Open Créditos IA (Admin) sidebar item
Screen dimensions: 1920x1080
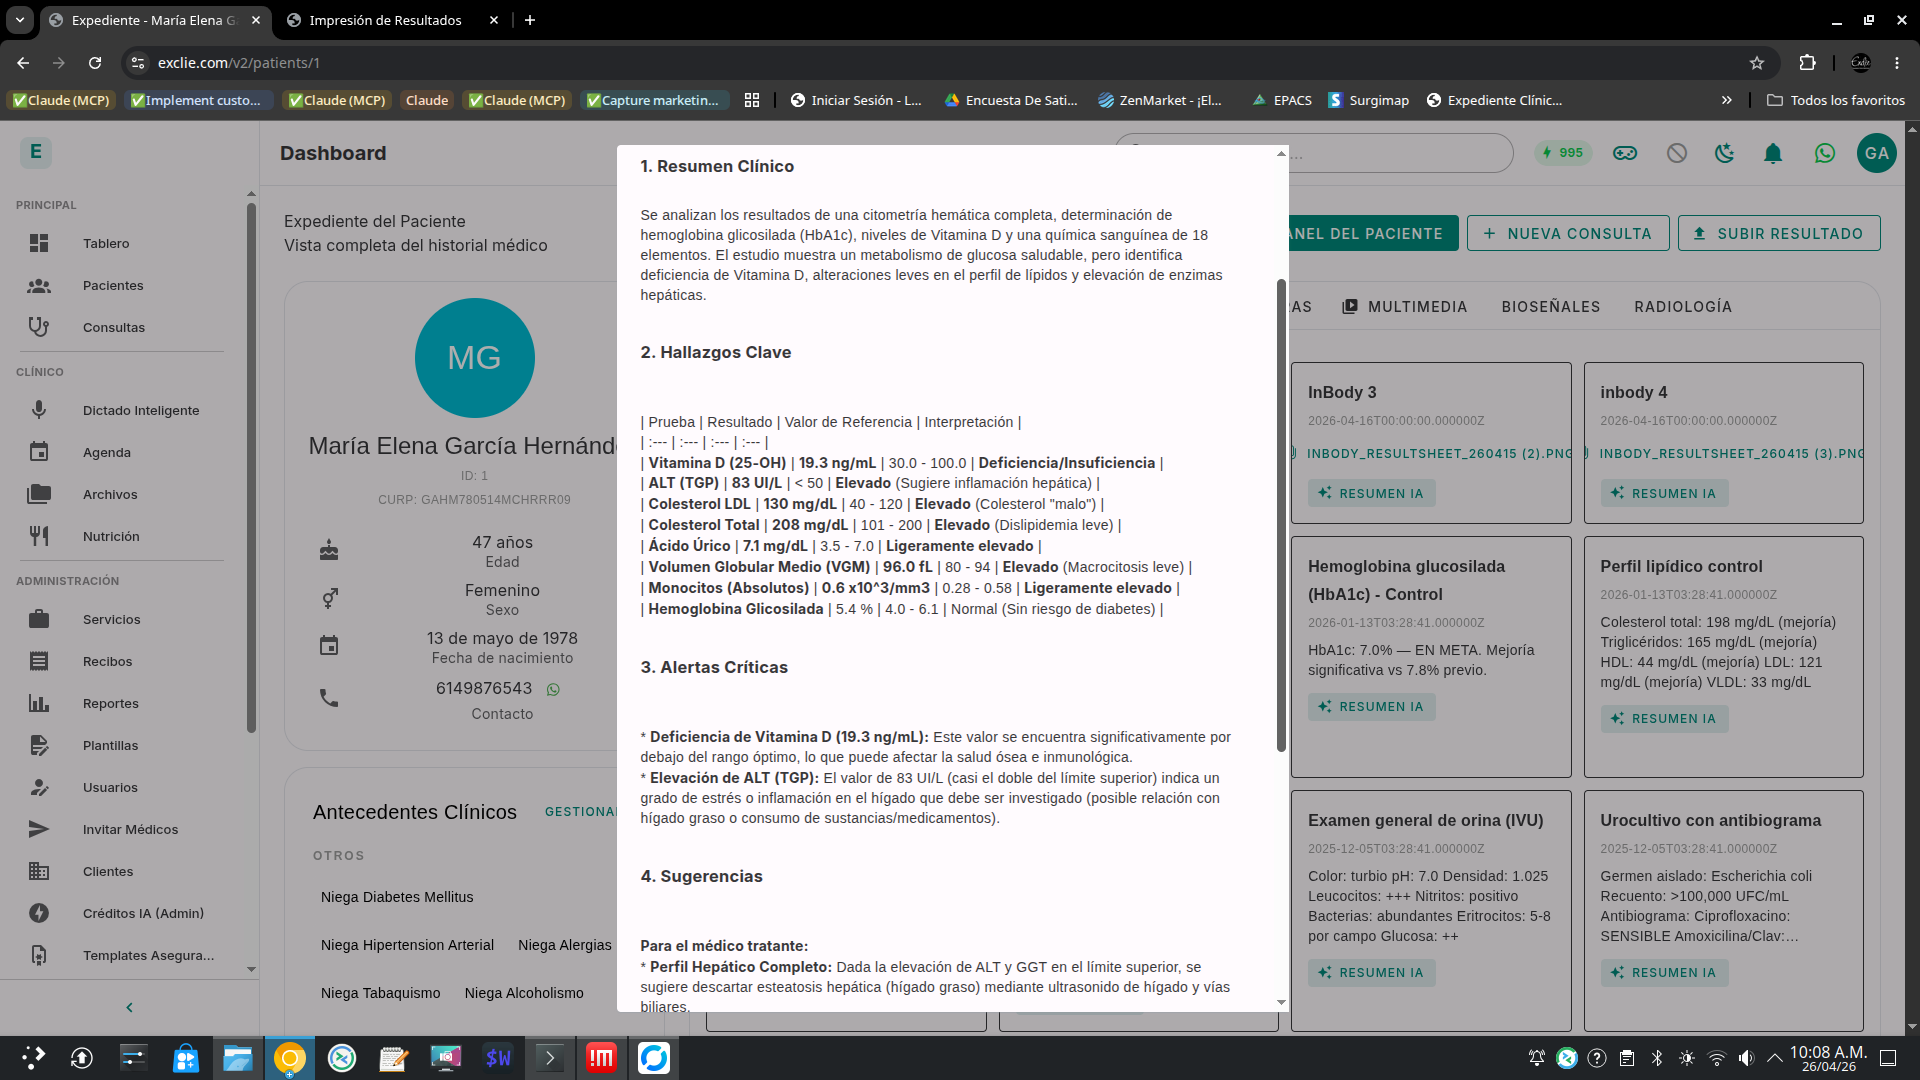[142, 913]
